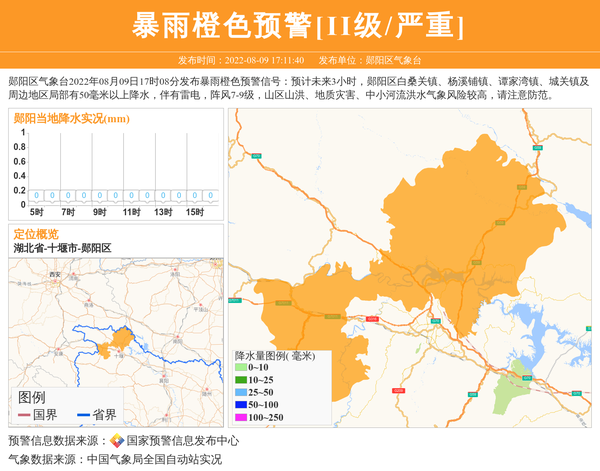The width and height of the screenshot is (600, 471).
Task: Click the 暴雨橙色预警 title banner
Action: pos(299,25)
